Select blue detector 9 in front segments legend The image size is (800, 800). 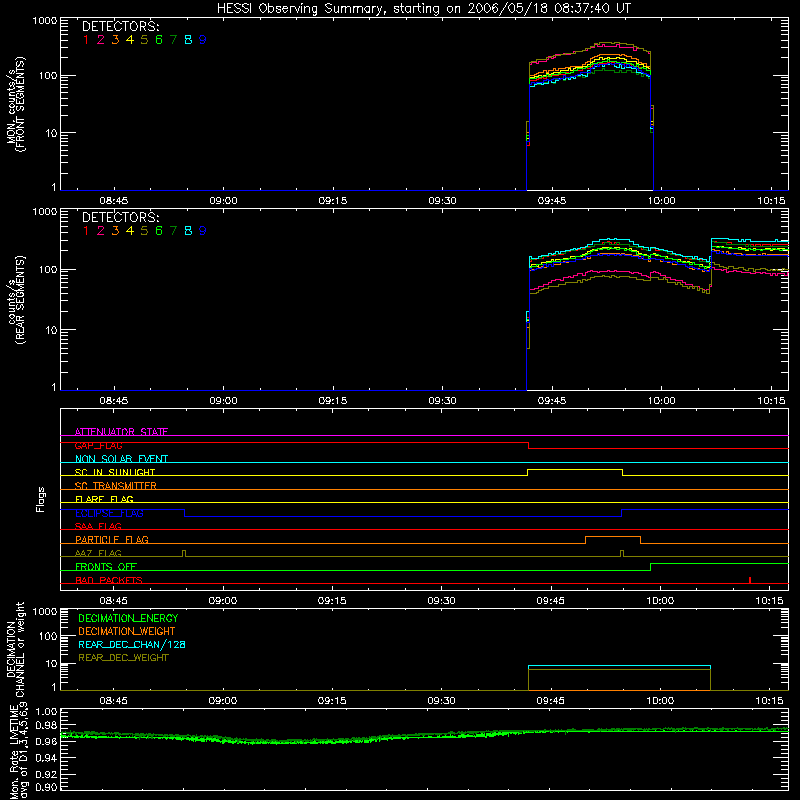(203, 40)
